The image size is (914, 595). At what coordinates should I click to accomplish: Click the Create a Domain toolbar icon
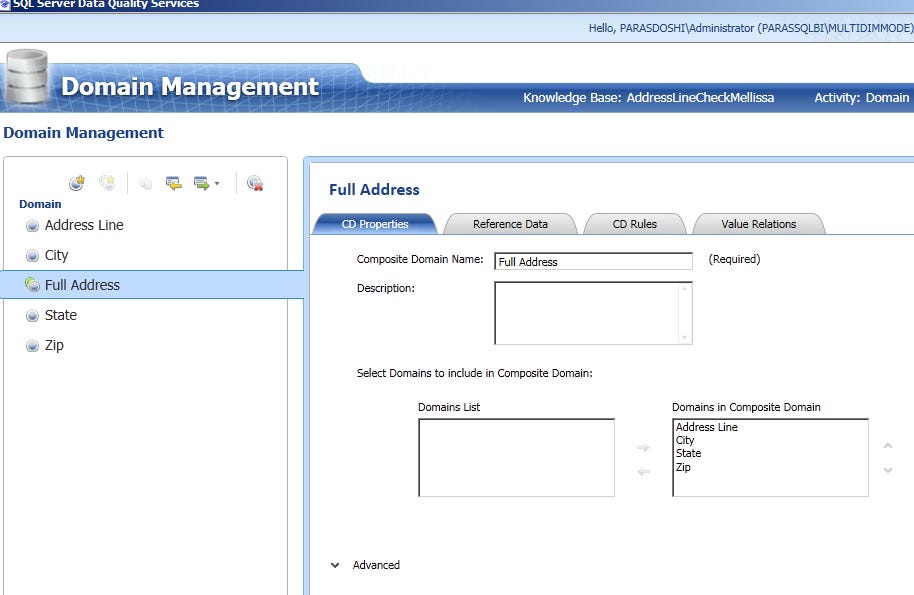pos(76,183)
